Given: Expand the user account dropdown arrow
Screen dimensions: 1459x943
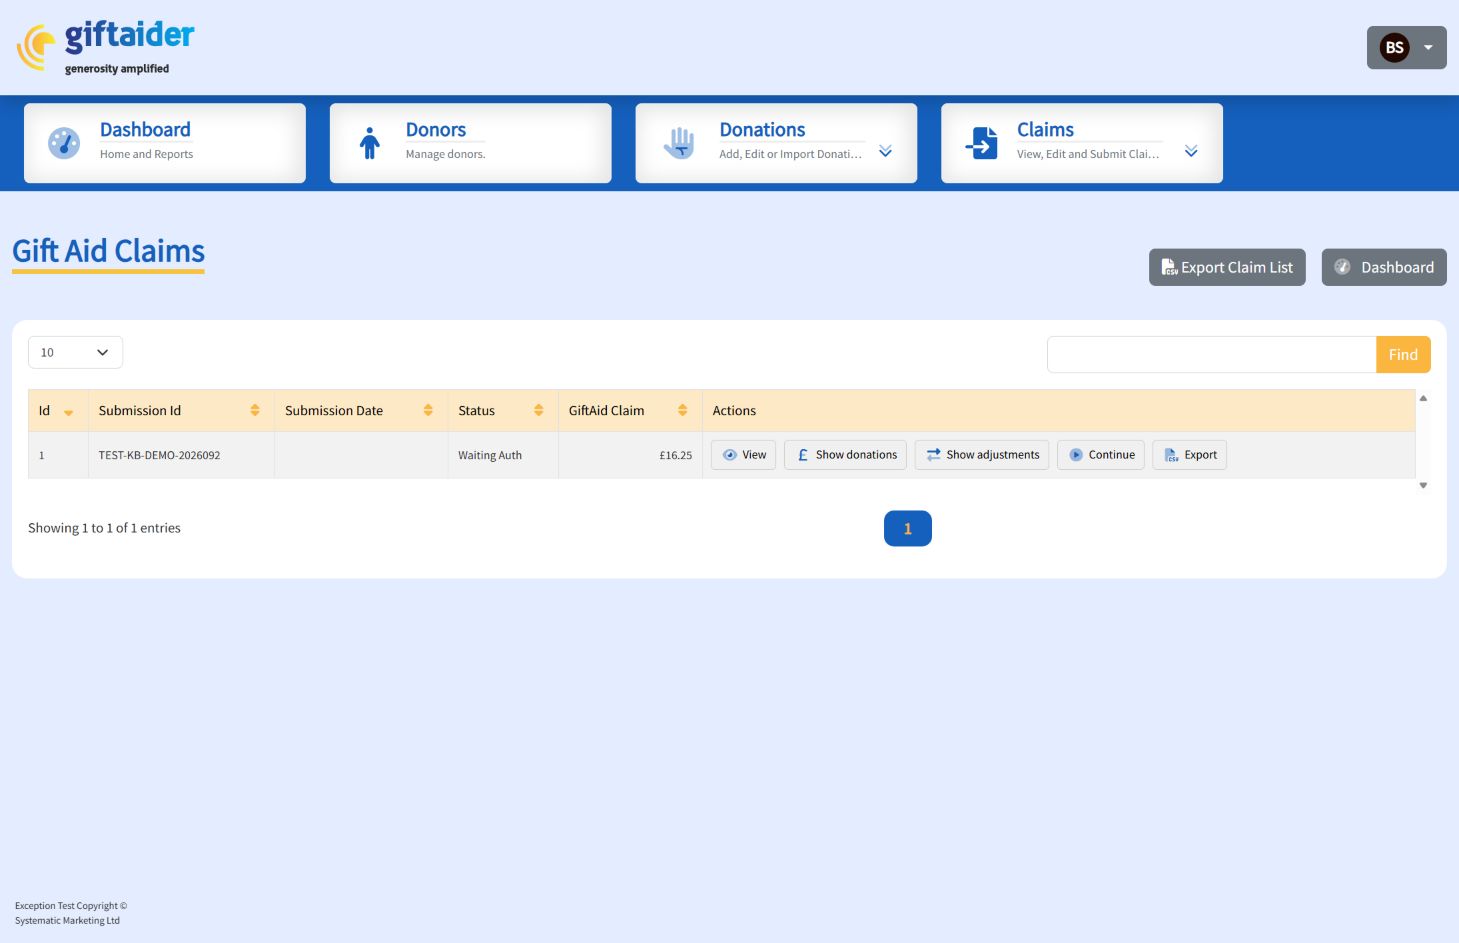Looking at the screenshot, I should [1428, 47].
